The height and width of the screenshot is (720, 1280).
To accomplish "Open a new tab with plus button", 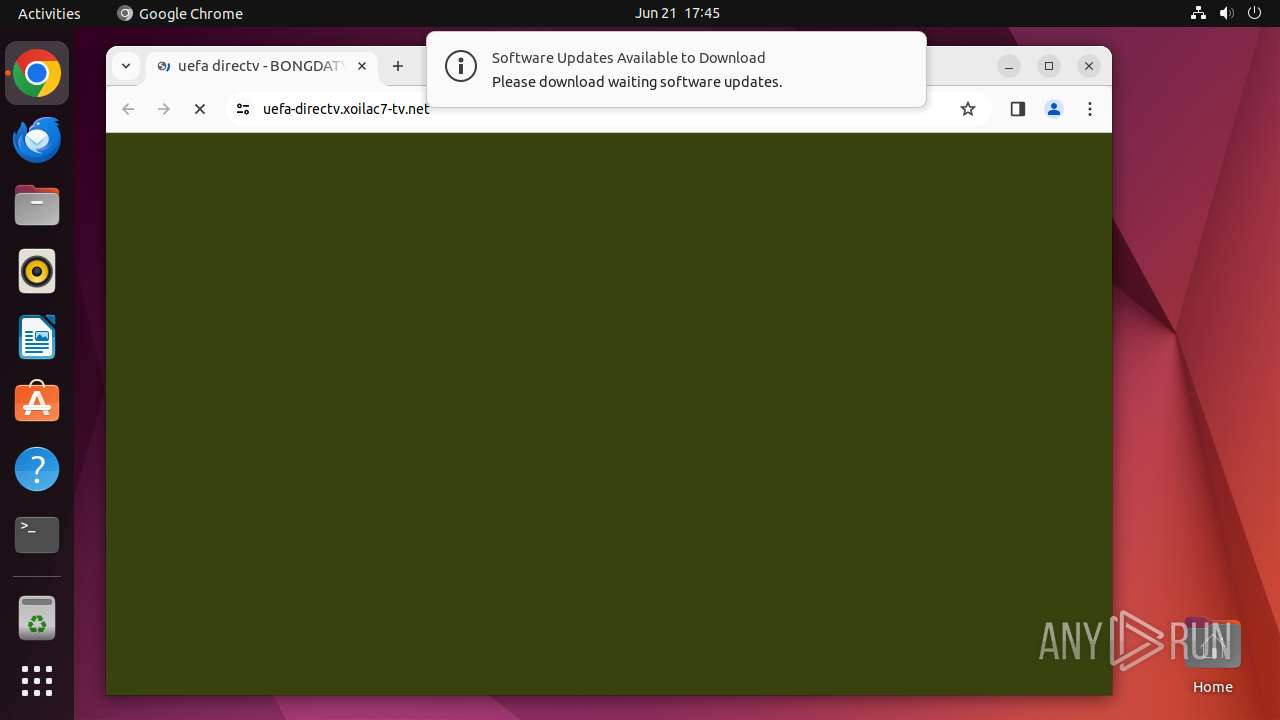I will tap(398, 66).
